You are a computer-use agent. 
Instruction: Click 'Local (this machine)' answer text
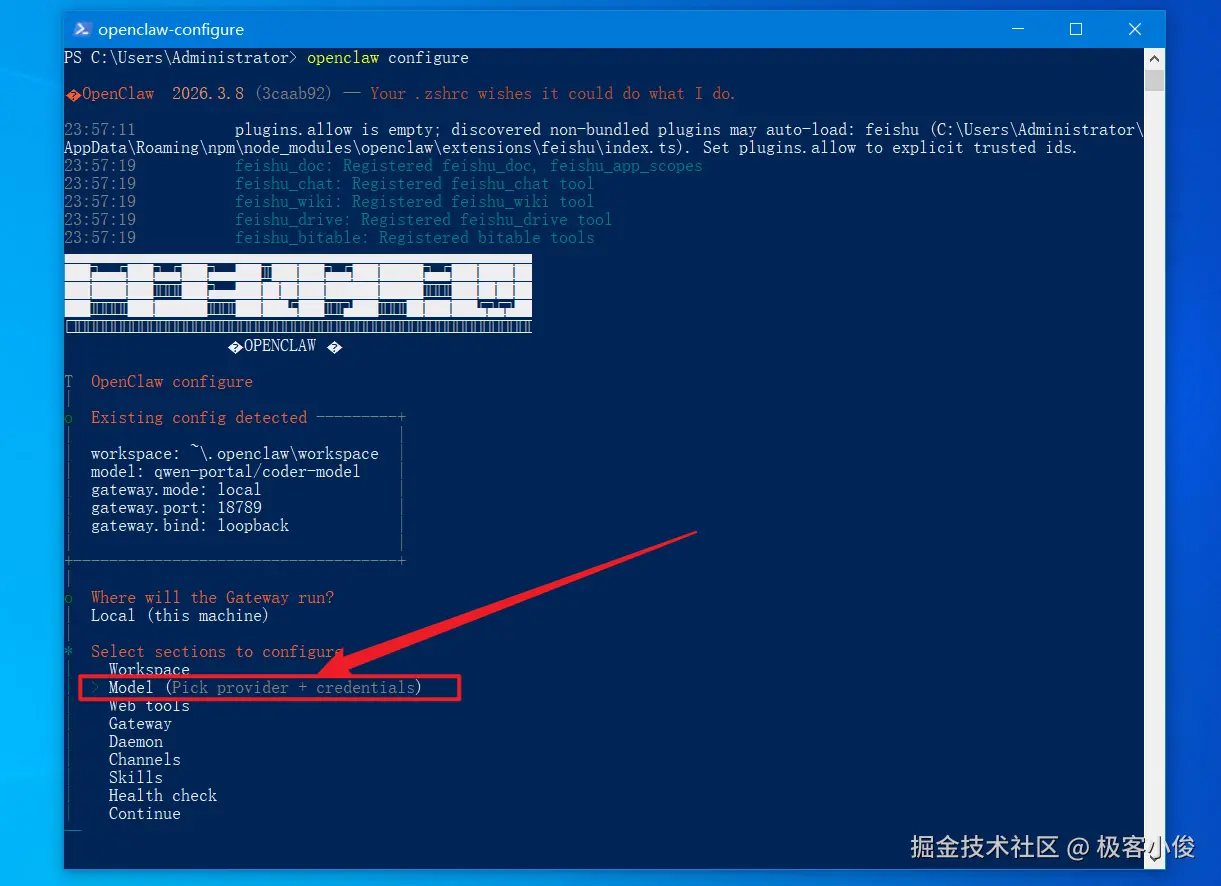[x=180, y=615]
